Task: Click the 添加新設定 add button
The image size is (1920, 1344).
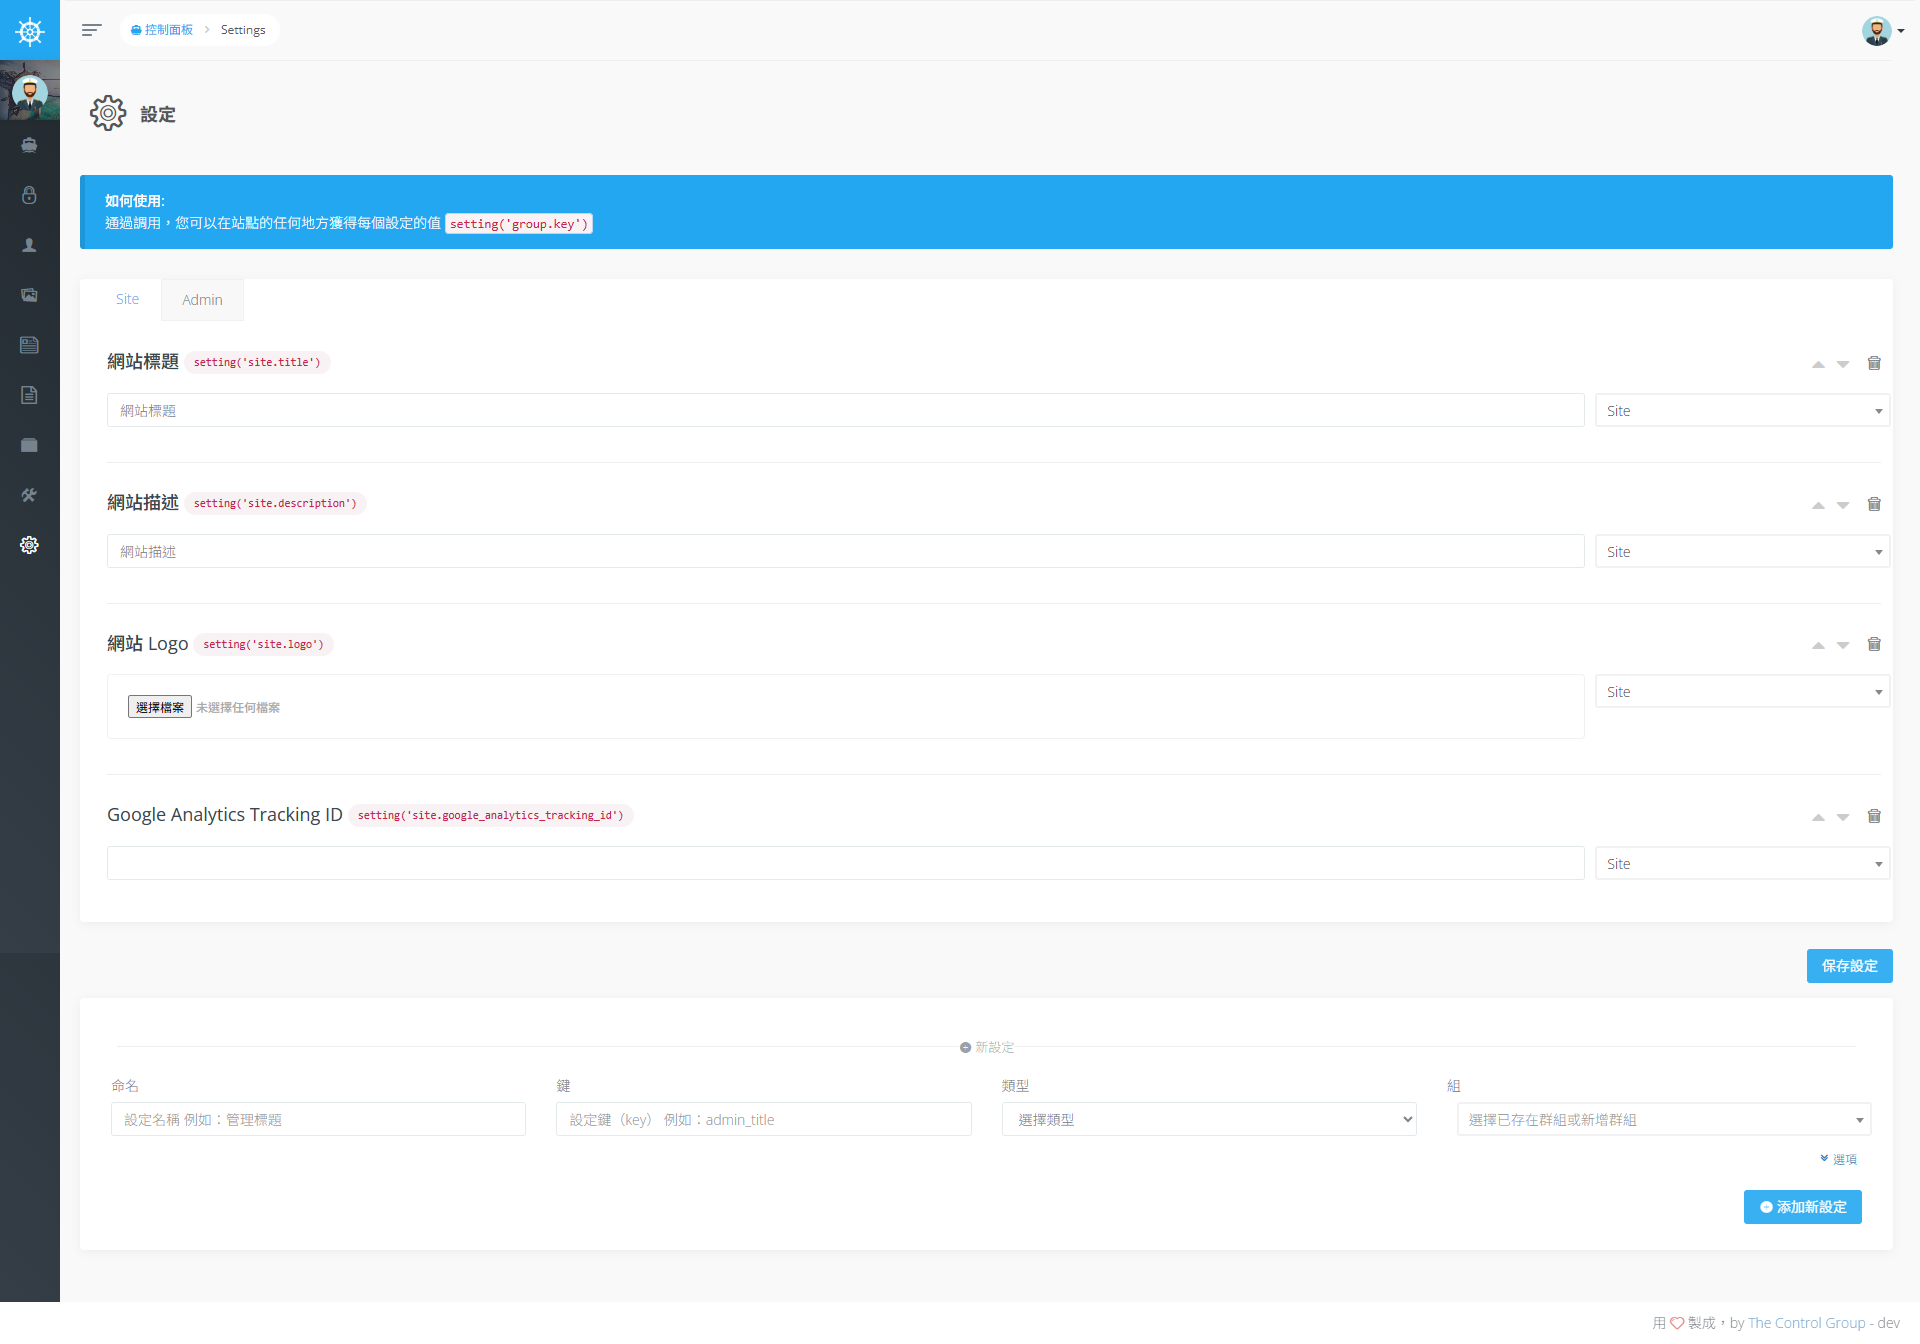Action: [1802, 1207]
